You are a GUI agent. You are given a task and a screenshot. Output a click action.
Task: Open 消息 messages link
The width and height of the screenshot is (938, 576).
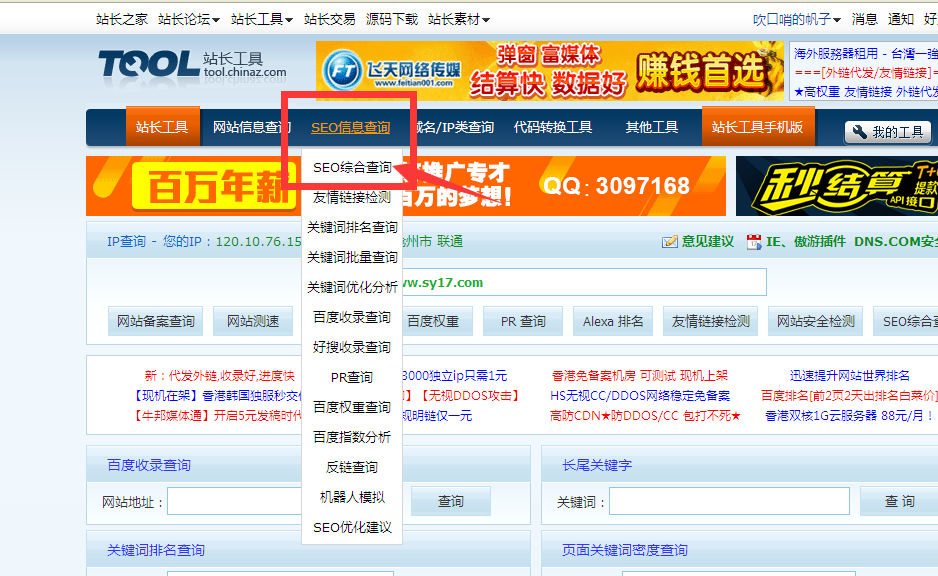[864, 19]
